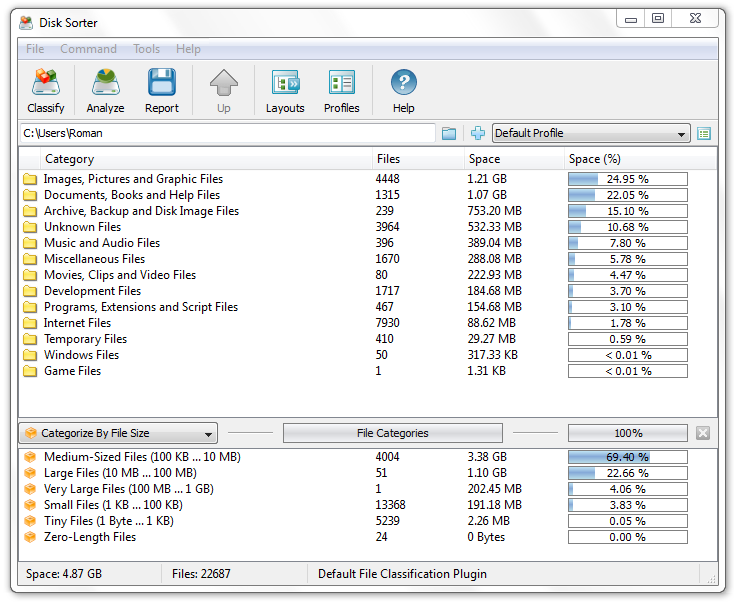Select Programs, Extensions and Script Files
Image resolution: width=734 pixels, height=602 pixels.
tap(141, 307)
